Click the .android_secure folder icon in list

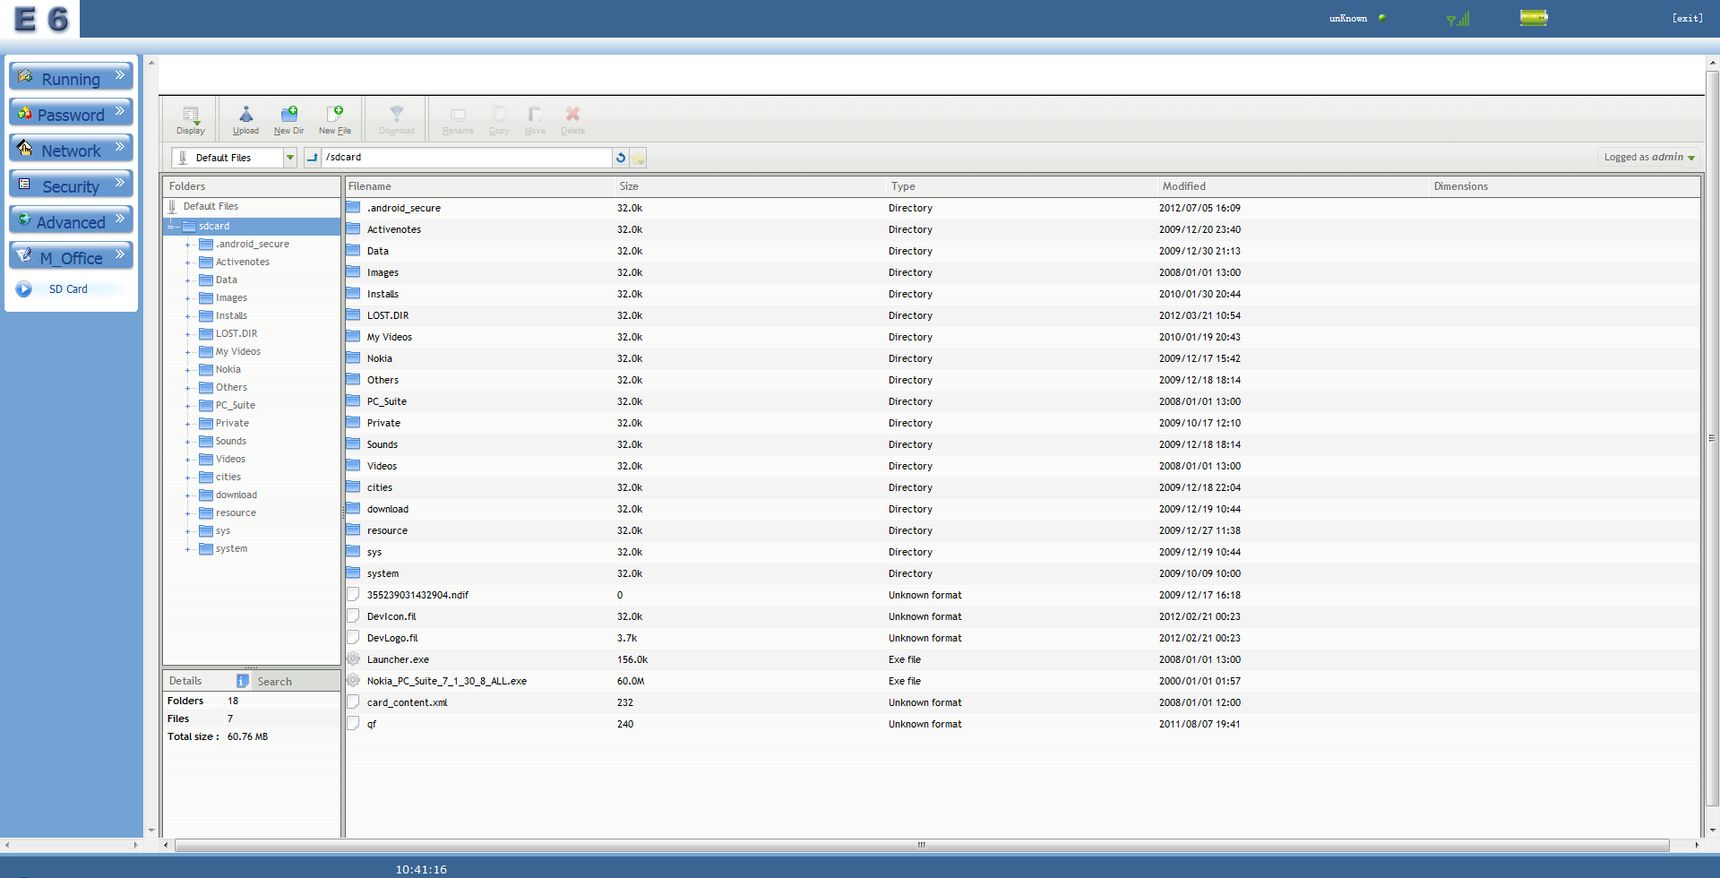coord(353,208)
